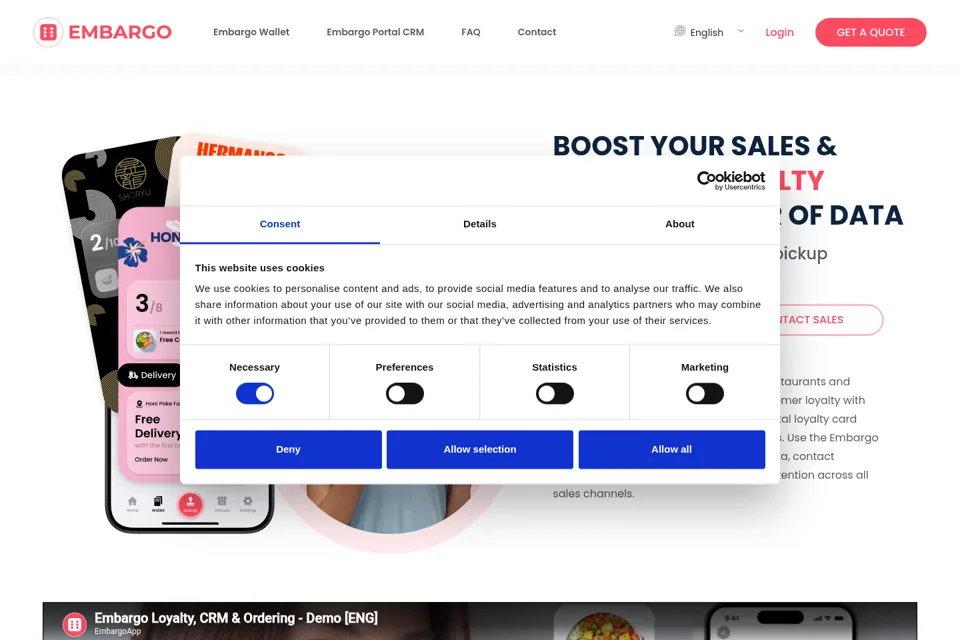This screenshot has height=640, width=960.
Task: Tap the Settings gear in phone mockup
Action: point(248,503)
